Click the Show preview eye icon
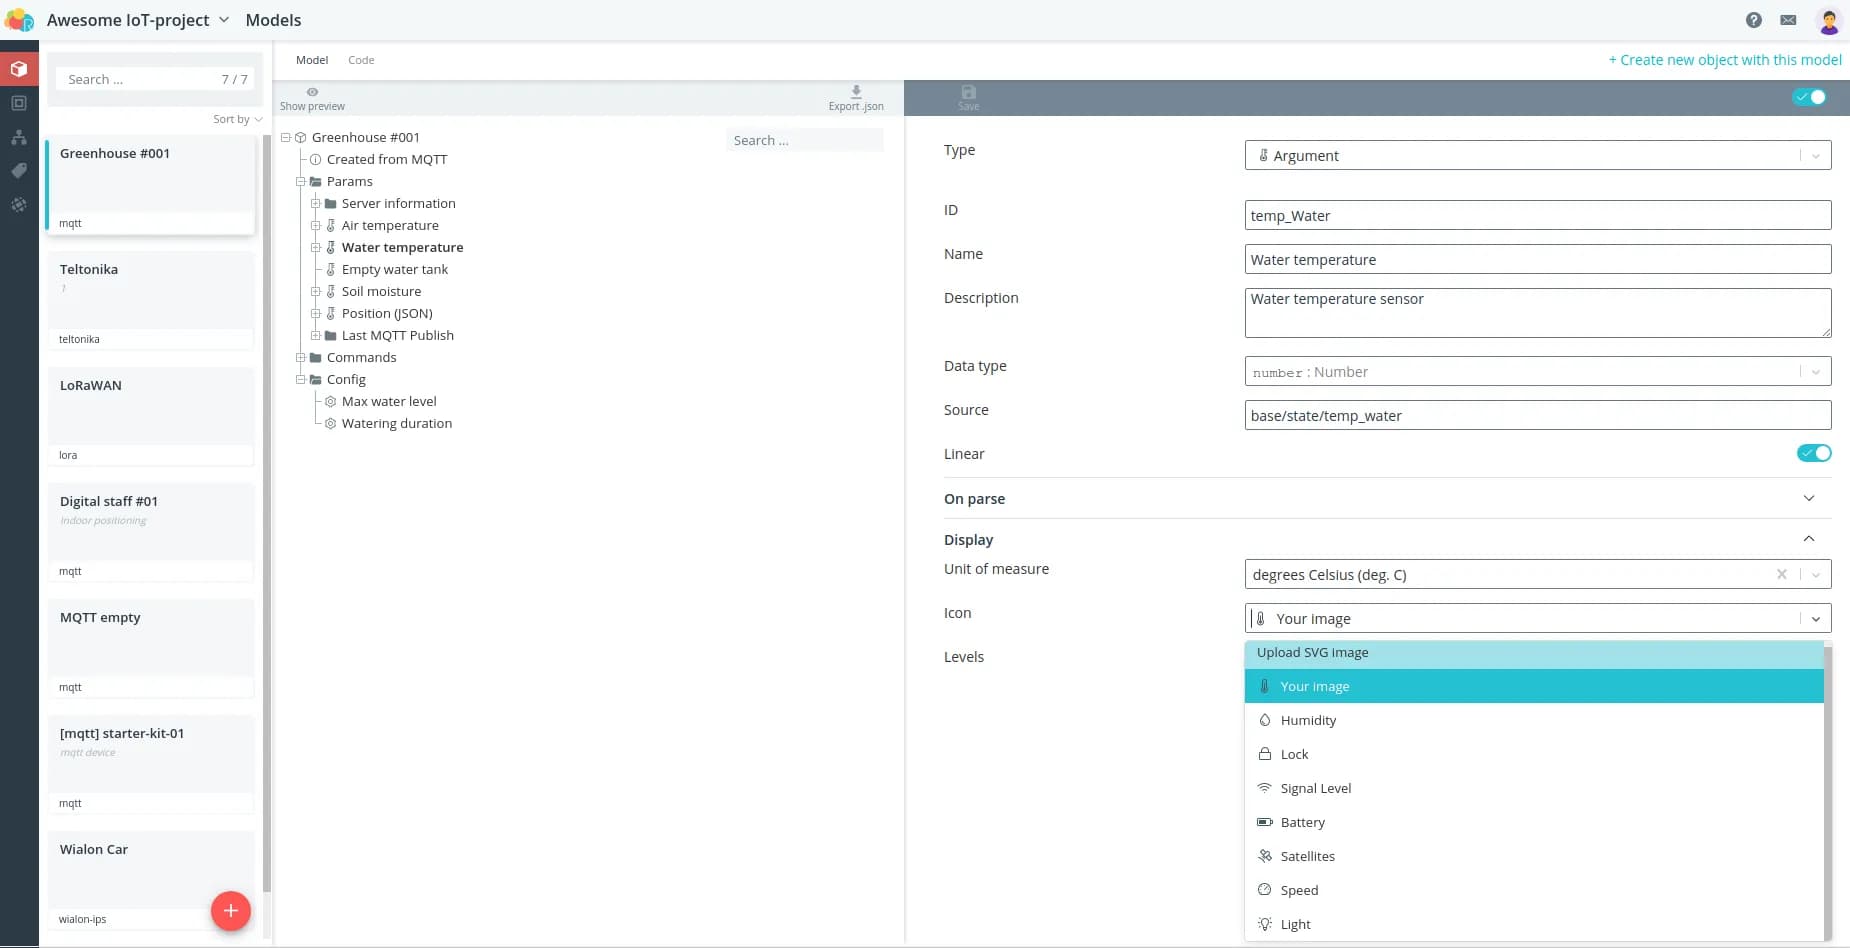The height and width of the screenshot is (948, 1850). 312,92
